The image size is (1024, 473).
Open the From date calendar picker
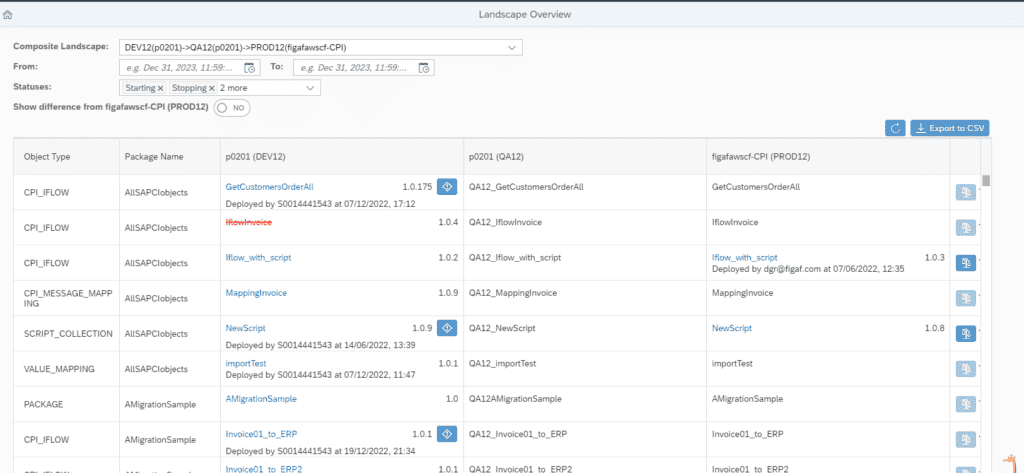coord(249,67)
